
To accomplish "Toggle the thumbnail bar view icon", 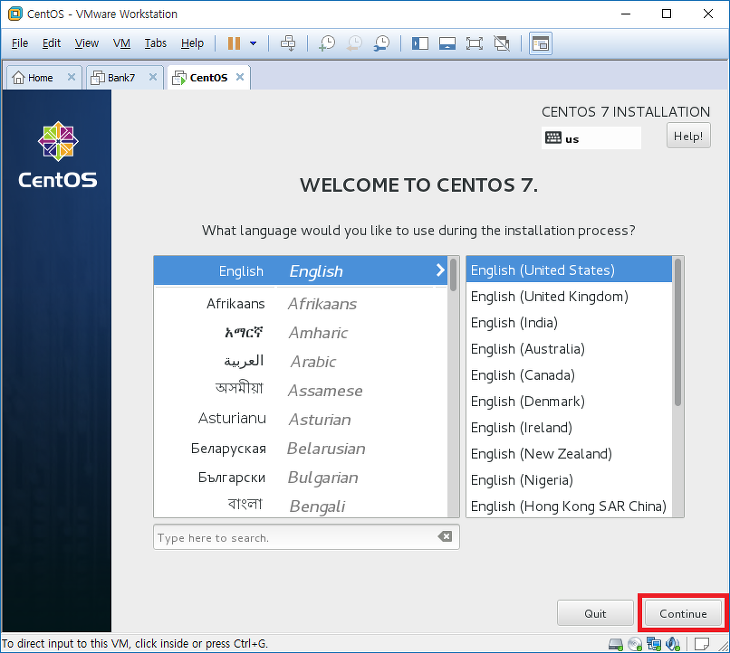I will coord(447,43).
